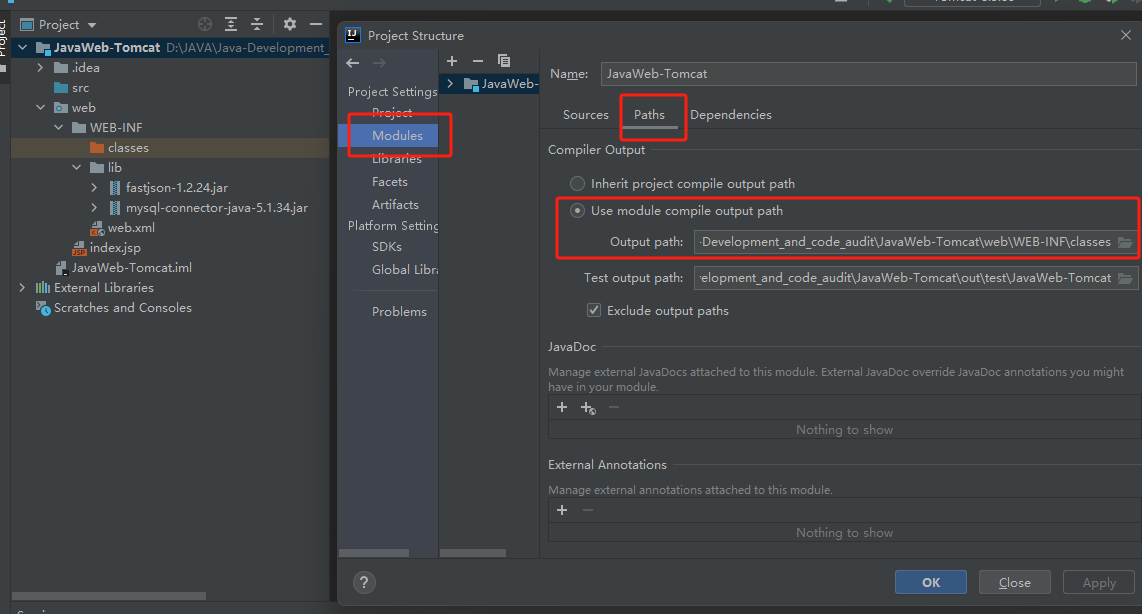Click the locate/select opened file icon in Project panel

[205, 24]
